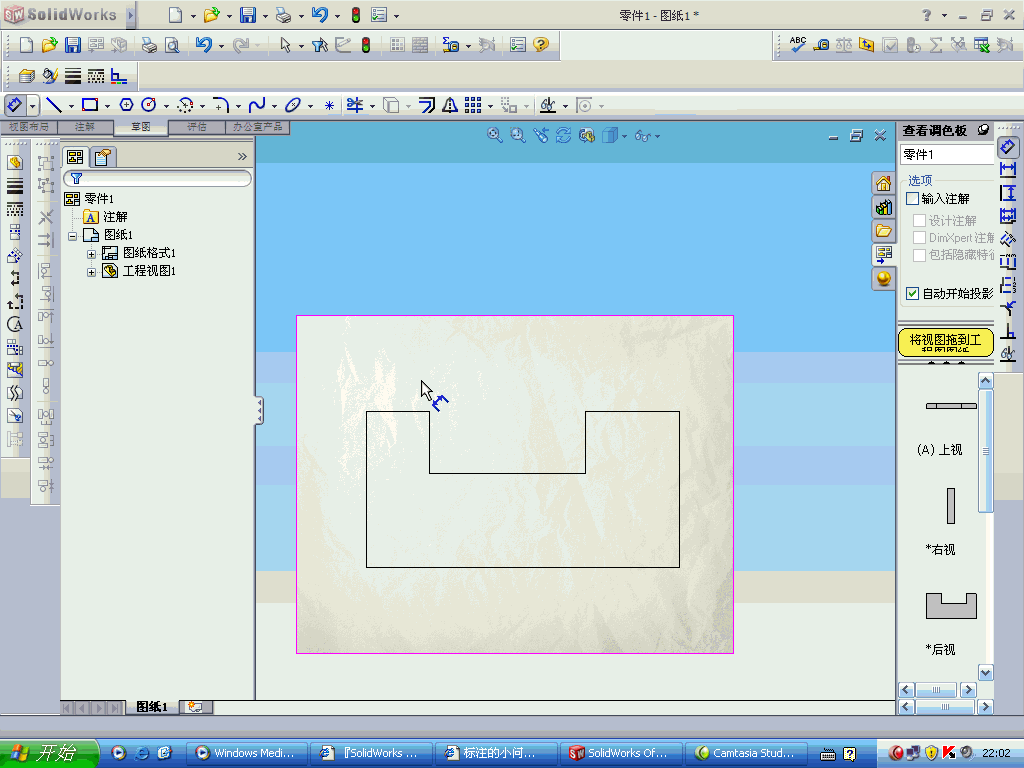
Task: Switch to the FeatureManager design tree tab
Action: coord(75,157)
